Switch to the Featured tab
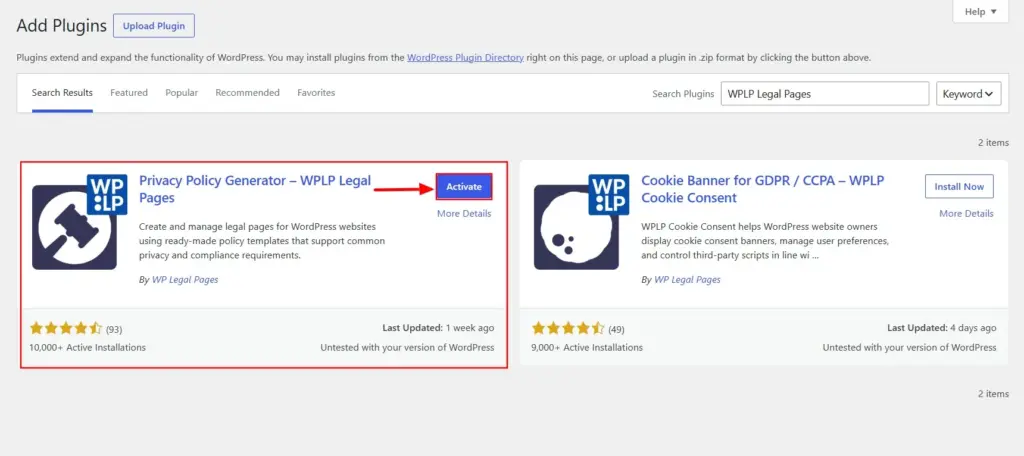Image resolution: width=1024 pixels, height=456 pixels. 129,93
